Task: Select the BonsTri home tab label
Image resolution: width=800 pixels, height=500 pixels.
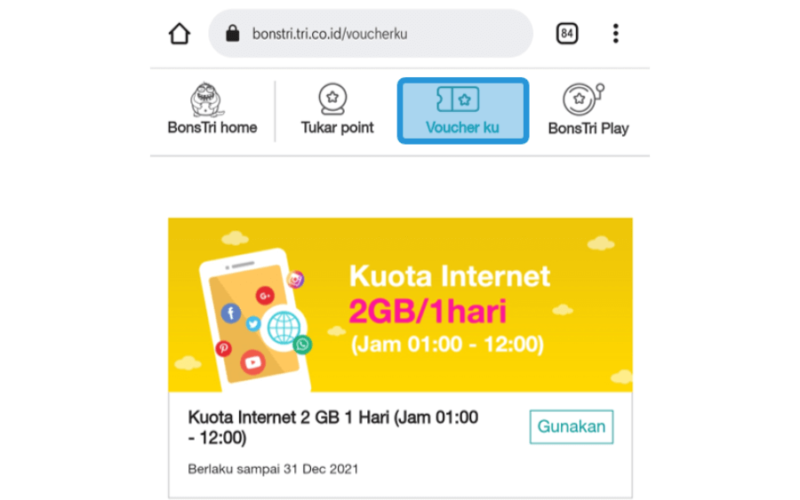Action: click(212, 128)
